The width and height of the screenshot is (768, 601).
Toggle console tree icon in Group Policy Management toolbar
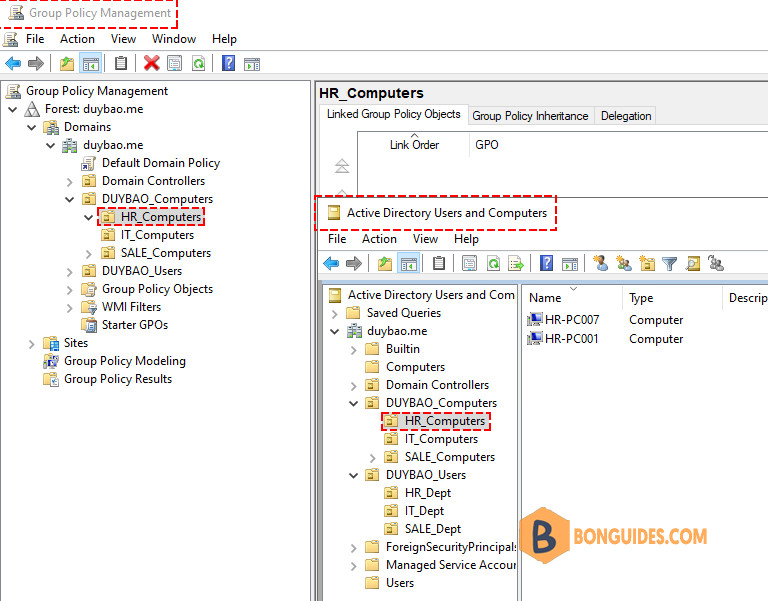91,64
